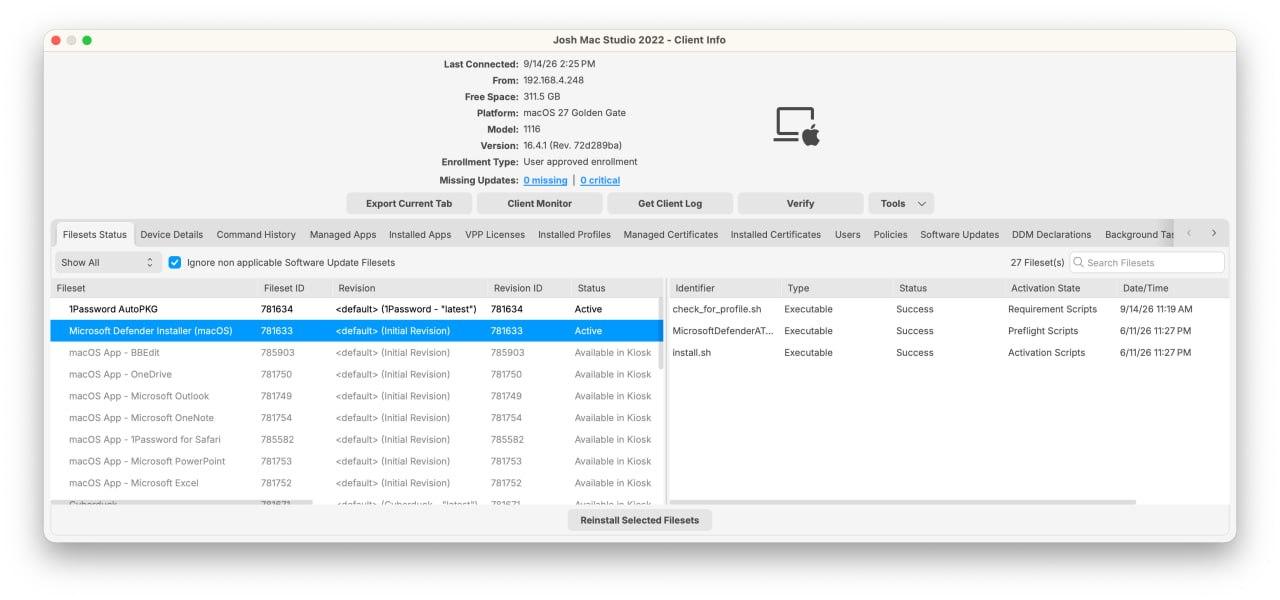Switch to the Managed Certificates tab

671,235
